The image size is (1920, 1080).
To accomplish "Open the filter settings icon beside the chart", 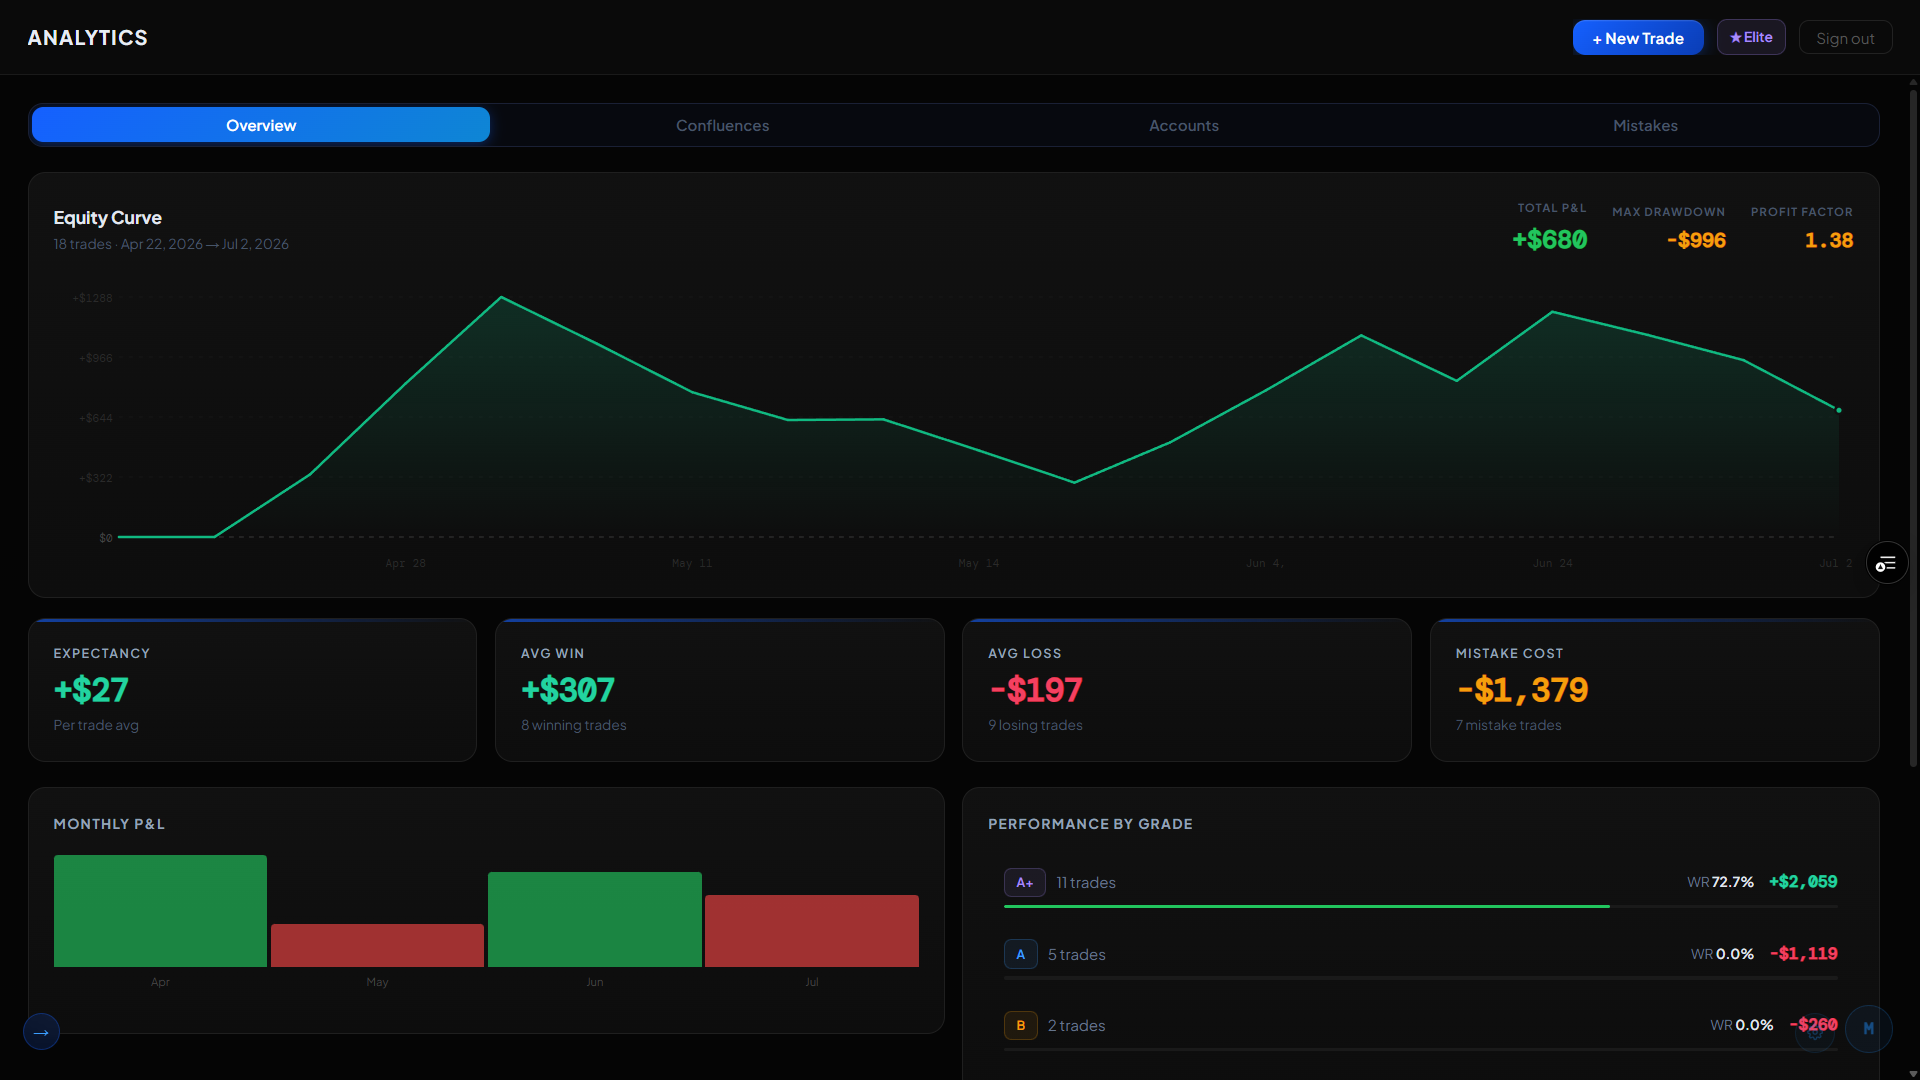I will (x=1886, y=564).
